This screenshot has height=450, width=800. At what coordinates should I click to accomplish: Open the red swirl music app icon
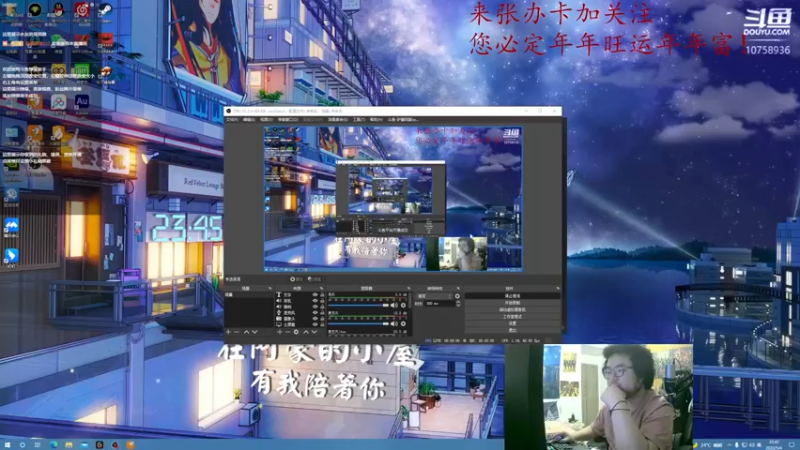(x=82, y=9)
